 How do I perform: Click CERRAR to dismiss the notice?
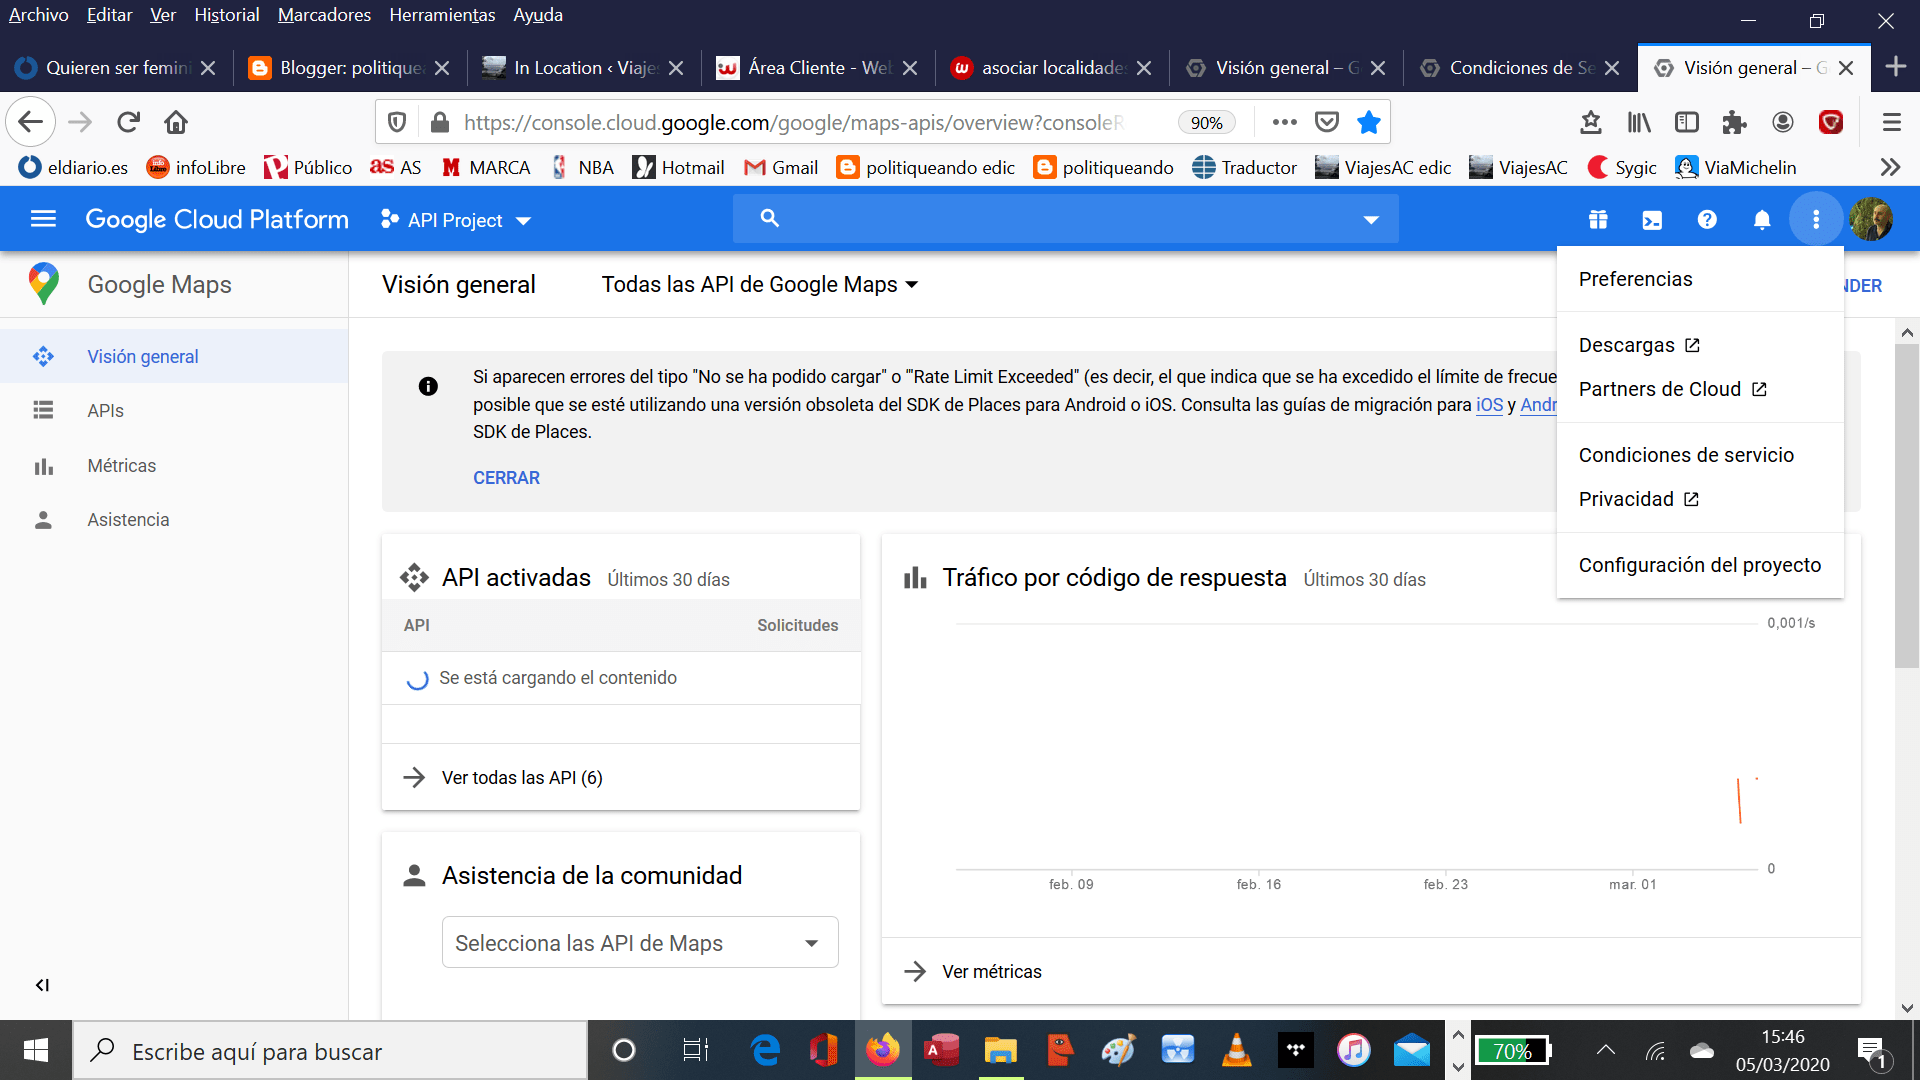pos(506,478)
